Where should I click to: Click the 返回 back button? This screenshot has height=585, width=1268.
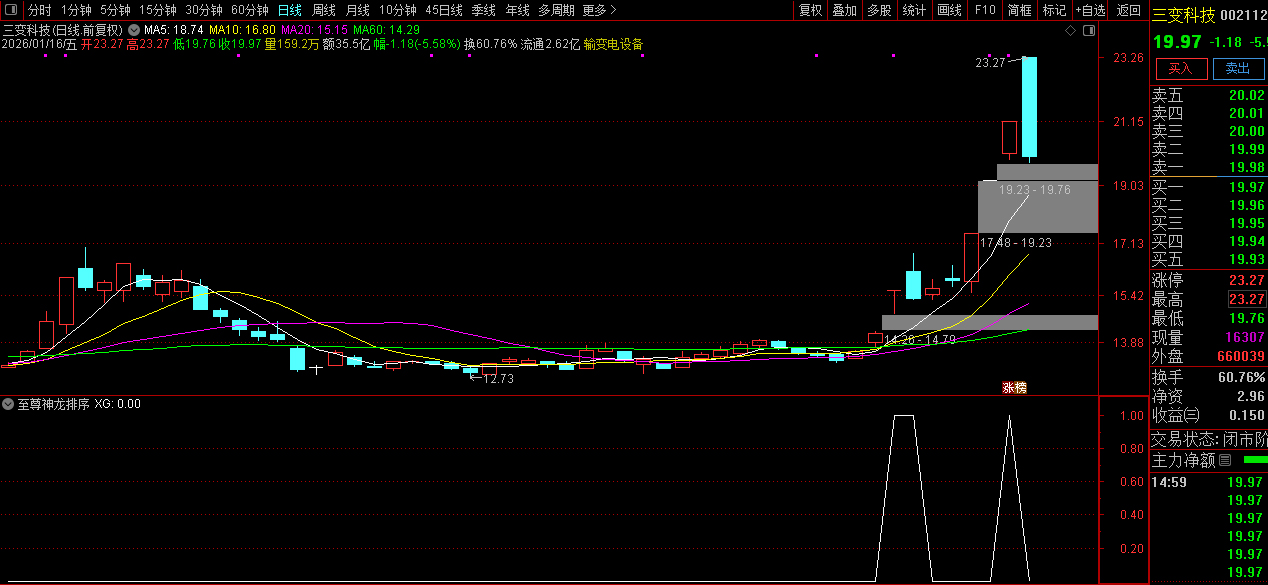pos(1129,10)
